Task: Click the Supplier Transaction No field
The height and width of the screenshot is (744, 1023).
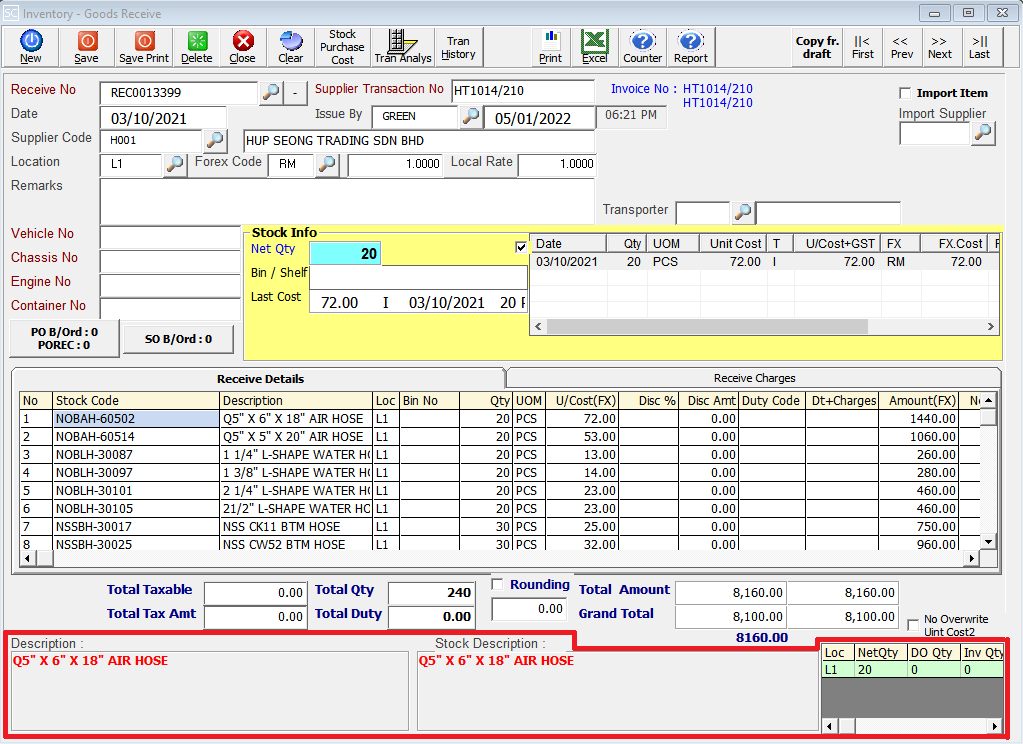Action: pos(523,91)
